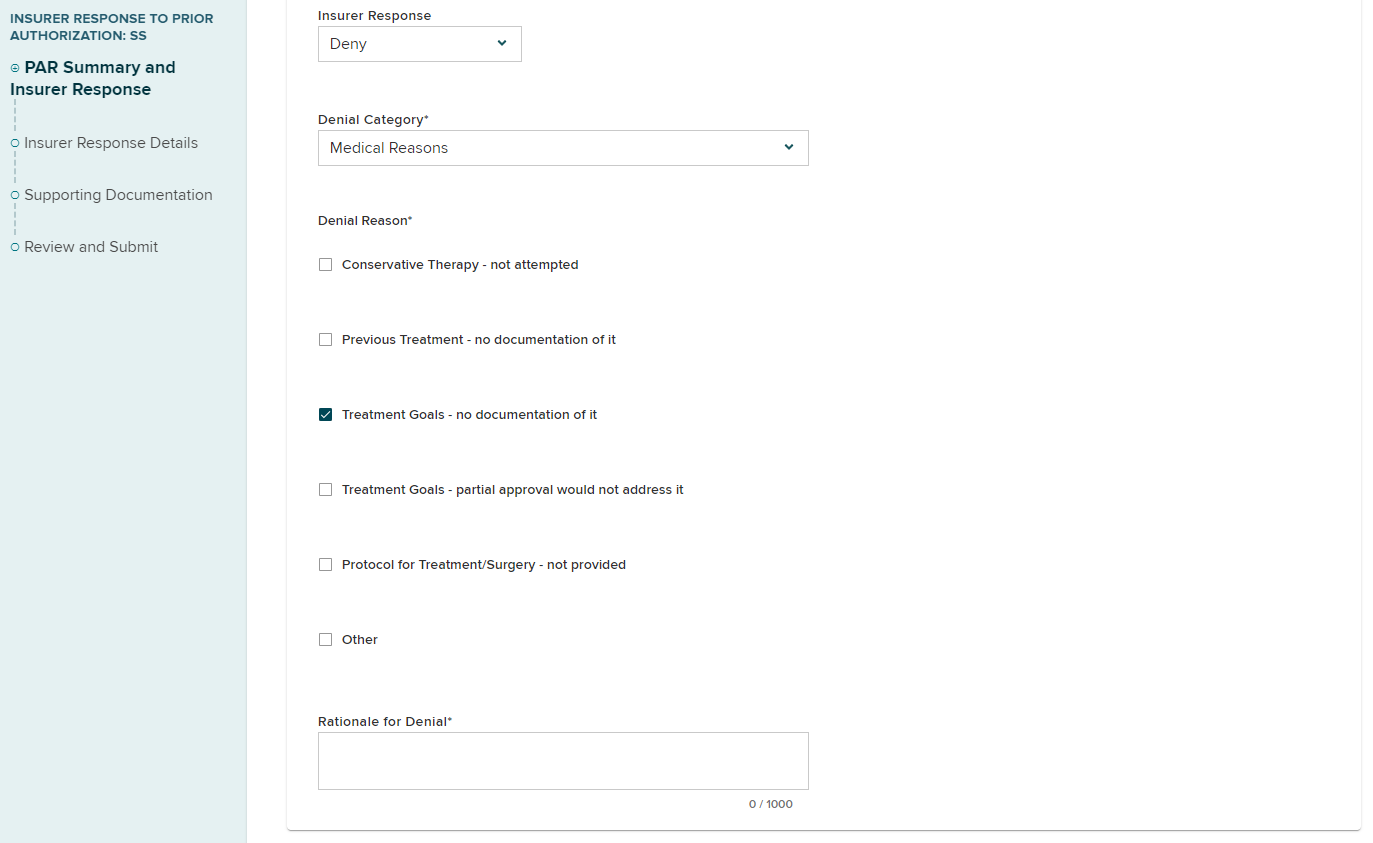The height and width of the screenshot is (843, 1373).
Task: Expand the Denial Category dropdown
Action: click(x=562, y=148)
